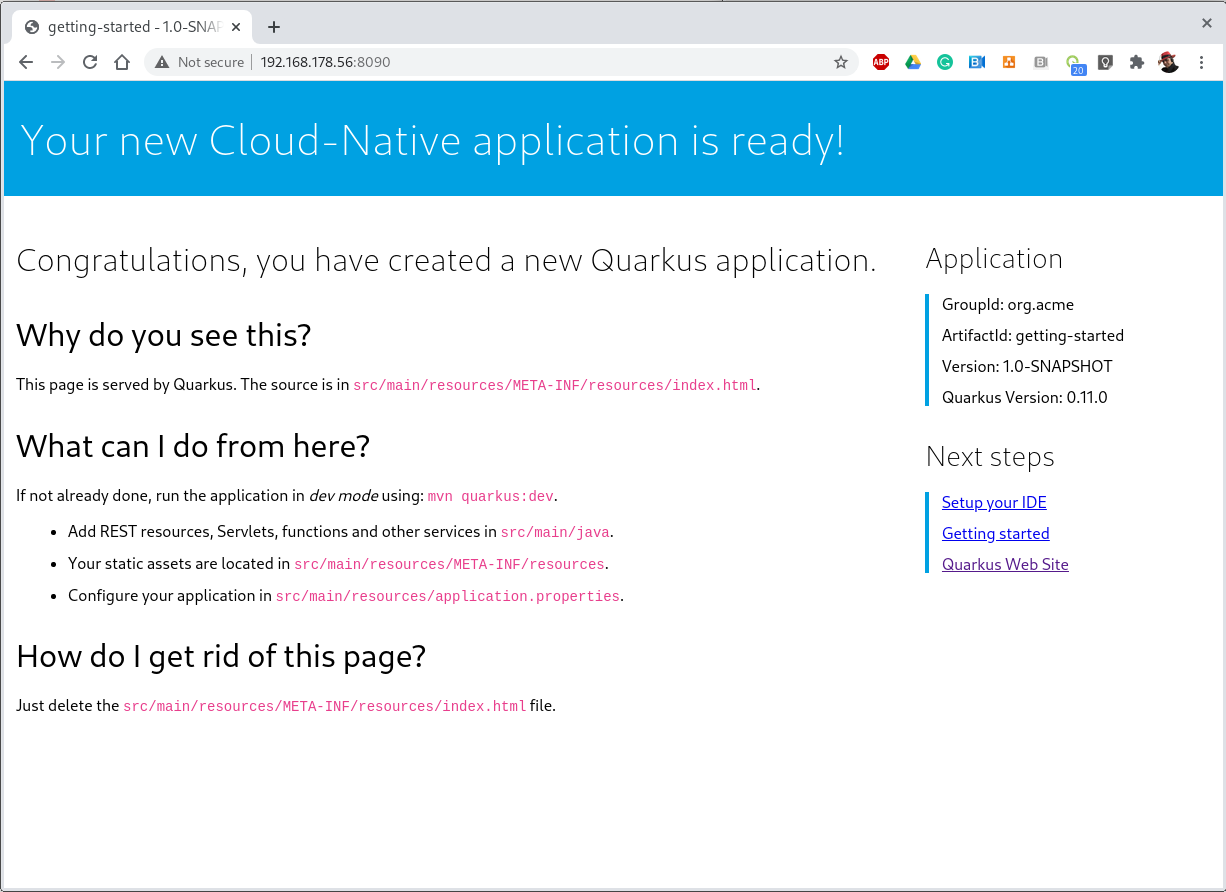Click 'Quarkus Version: 0.11.0' text
The width and height of the screenshot is (1226, 892).
(1024, 398)
